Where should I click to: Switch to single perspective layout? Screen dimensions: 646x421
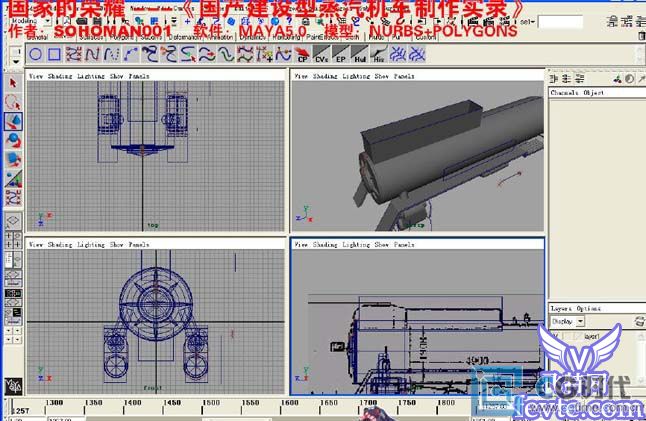click(x=13, y=221)
